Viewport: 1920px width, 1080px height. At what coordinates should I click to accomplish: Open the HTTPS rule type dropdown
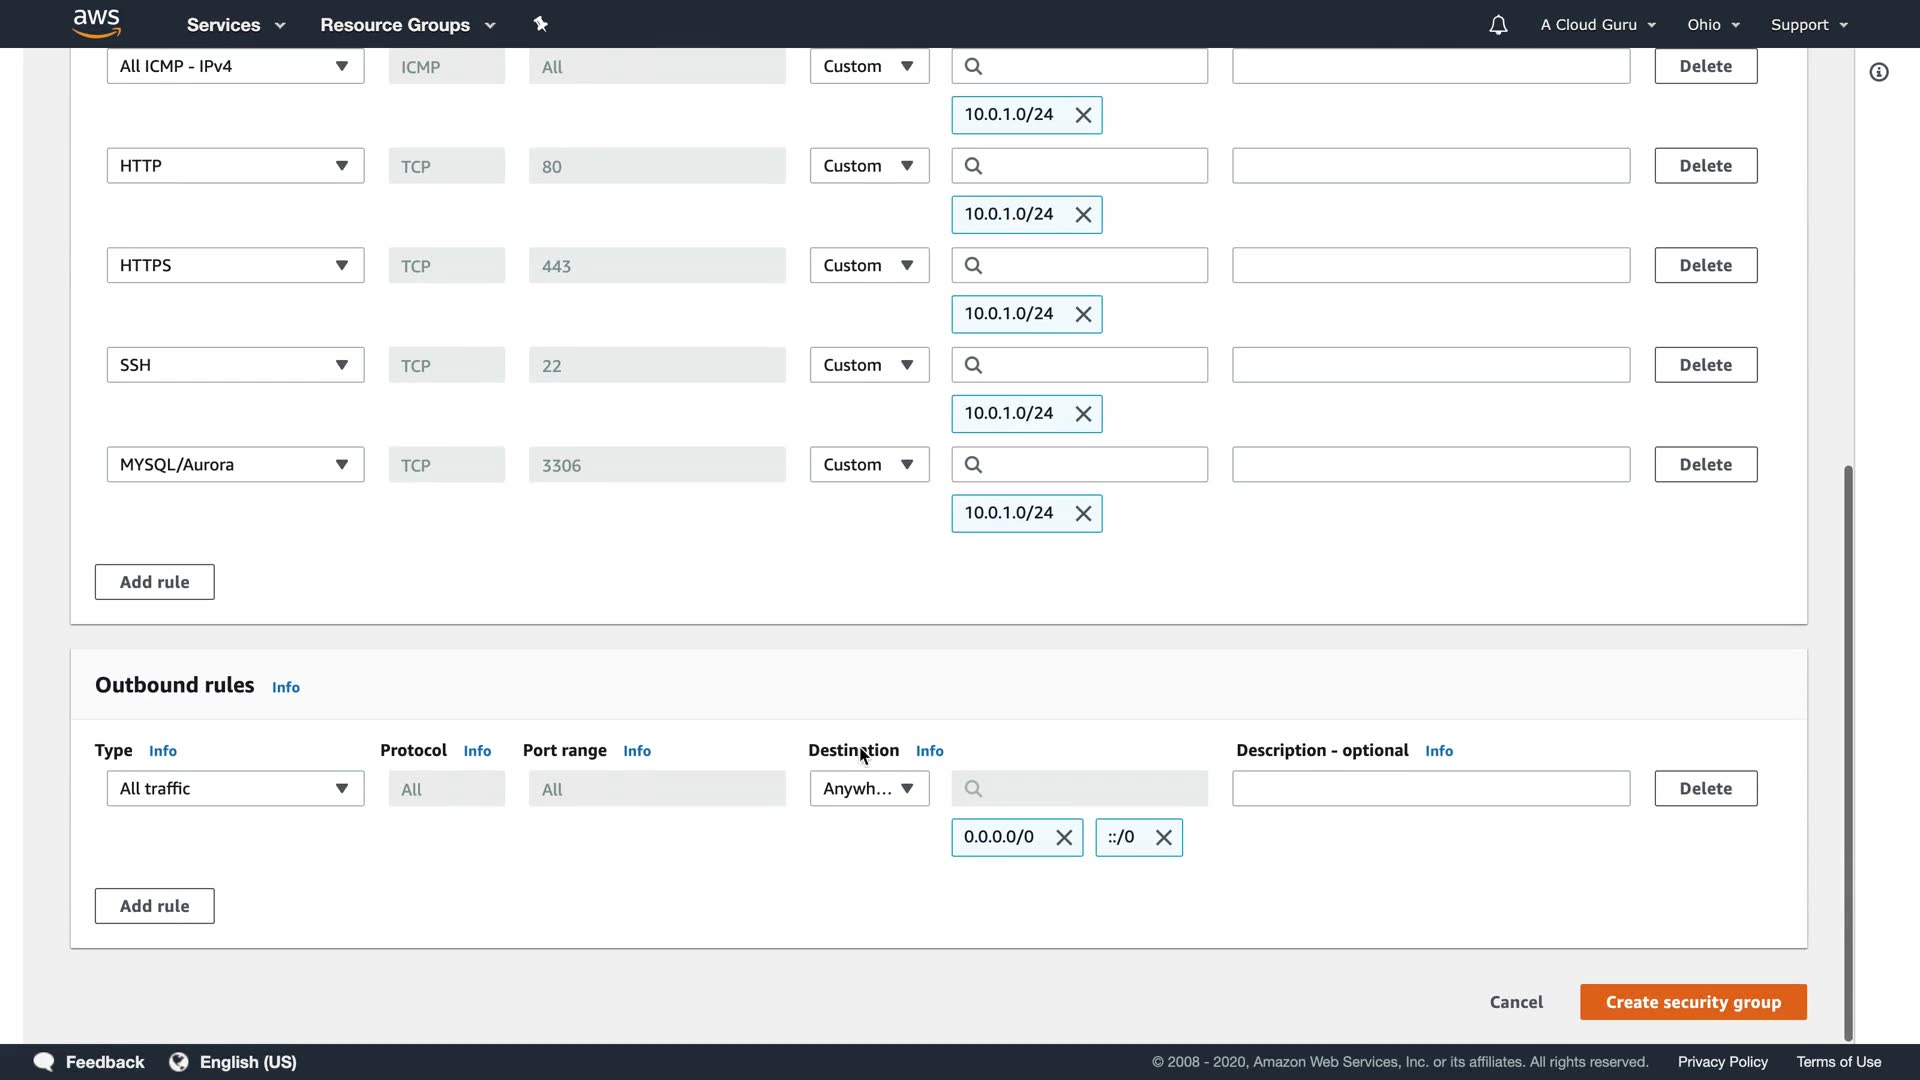point(235,266)
